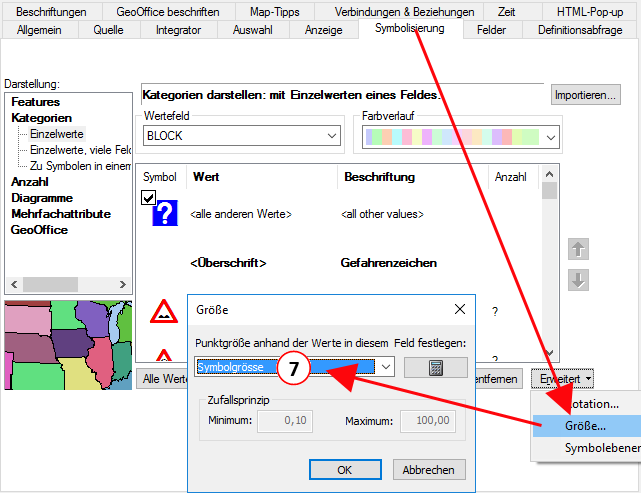Screen dimensions: 641x493
Task: Close the Größe dialog
Action: 460,309
